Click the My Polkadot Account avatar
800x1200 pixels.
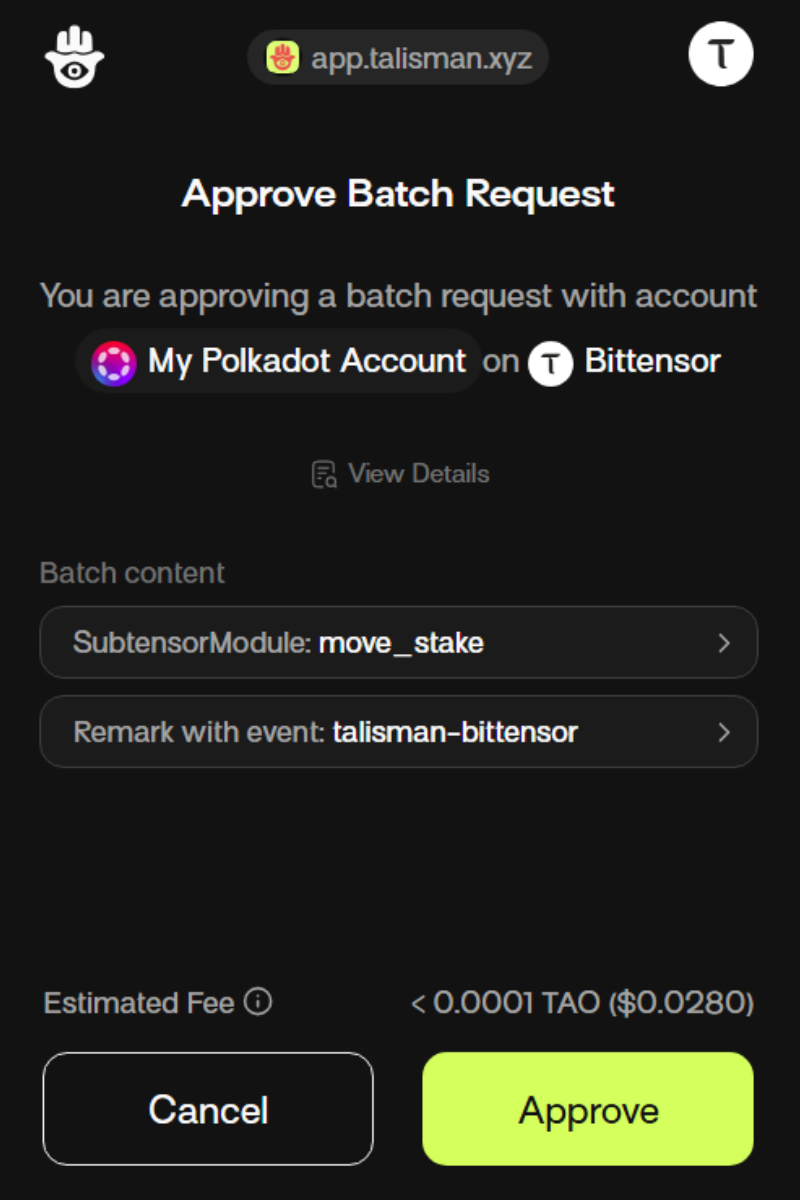pyautogui.click(x=114, y=362)
